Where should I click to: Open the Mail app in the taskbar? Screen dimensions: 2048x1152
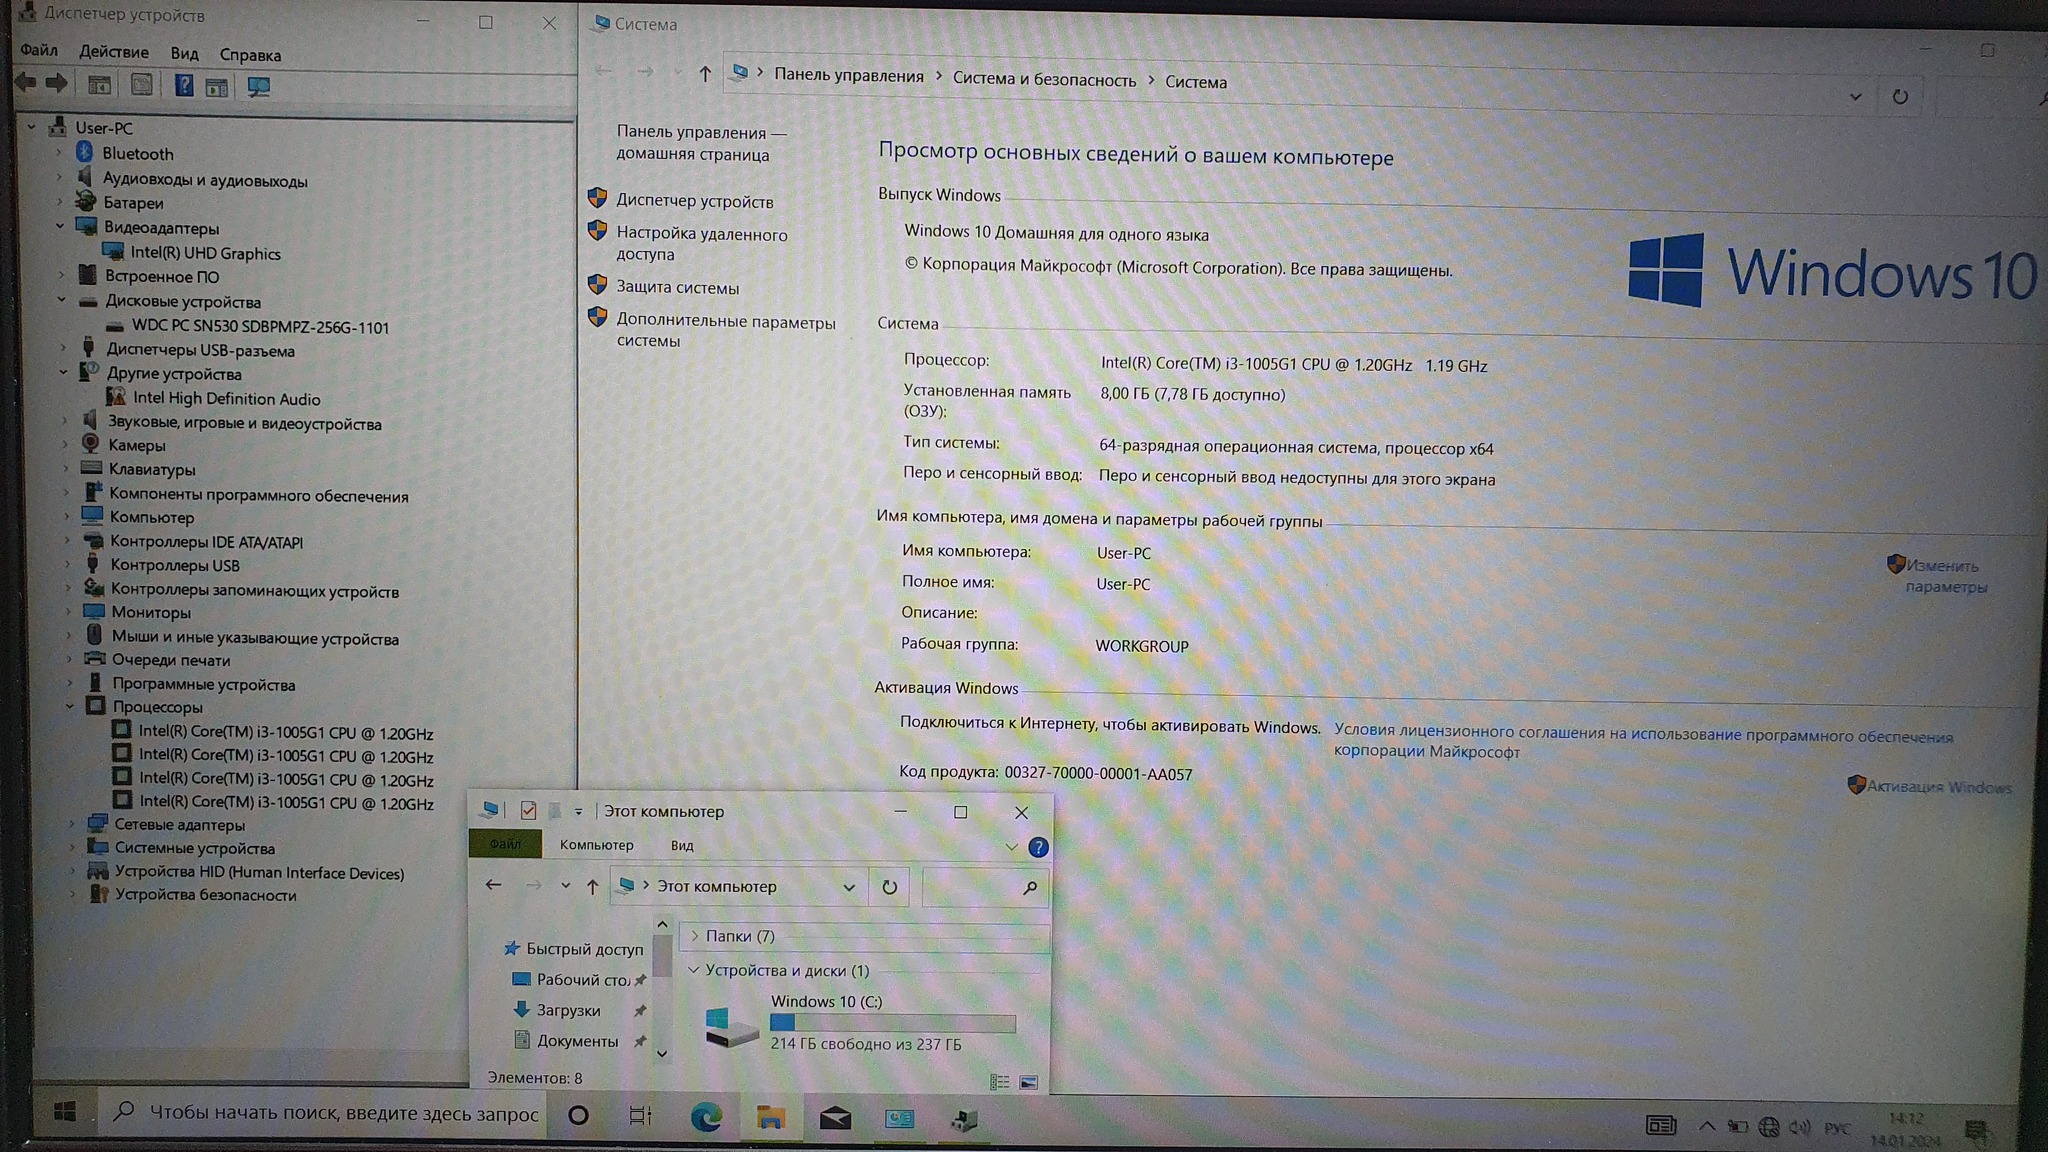(835, 1117)
